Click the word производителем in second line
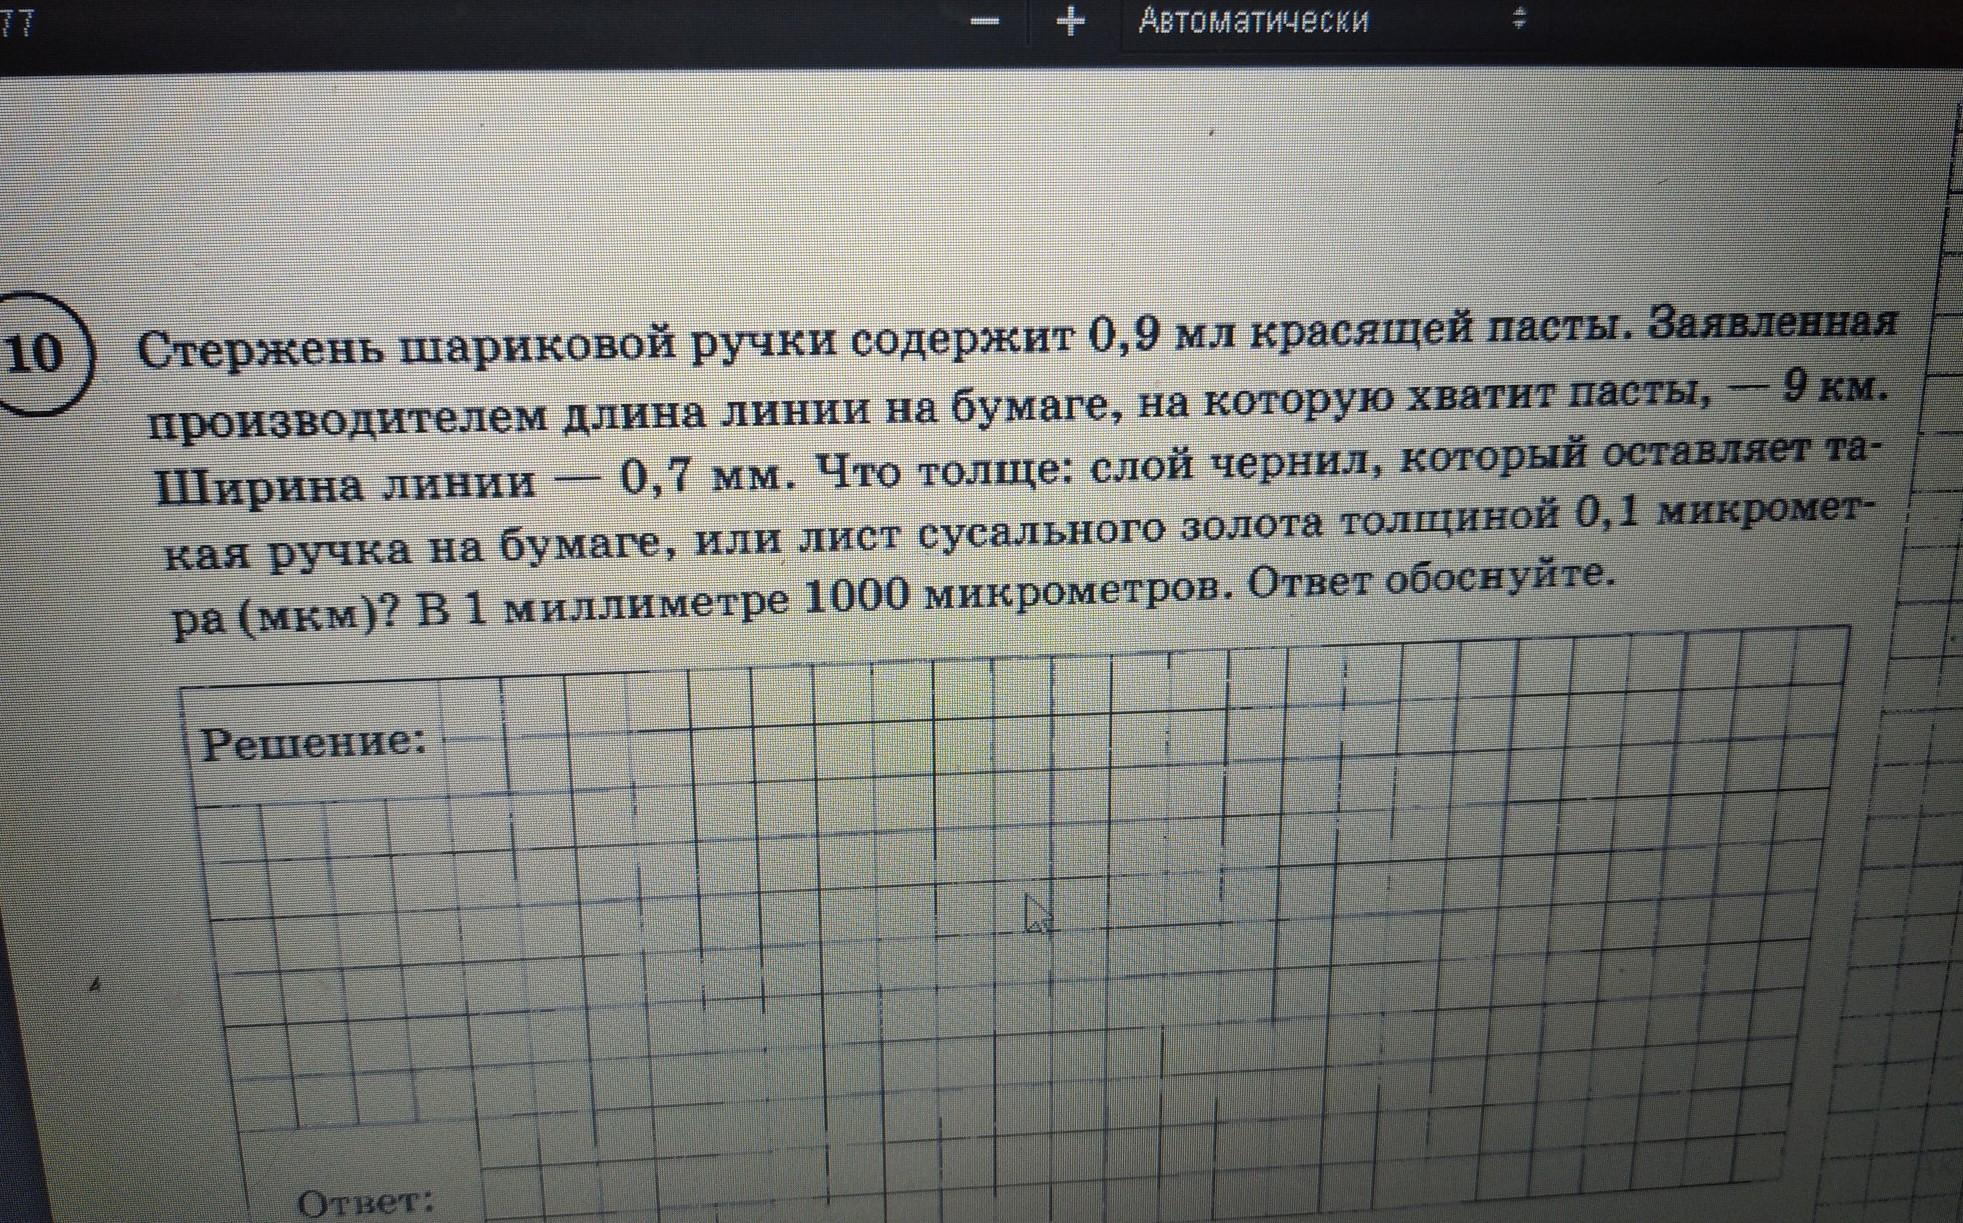Viewport: 1963px width, 1223px height. [x=346, y=421]
